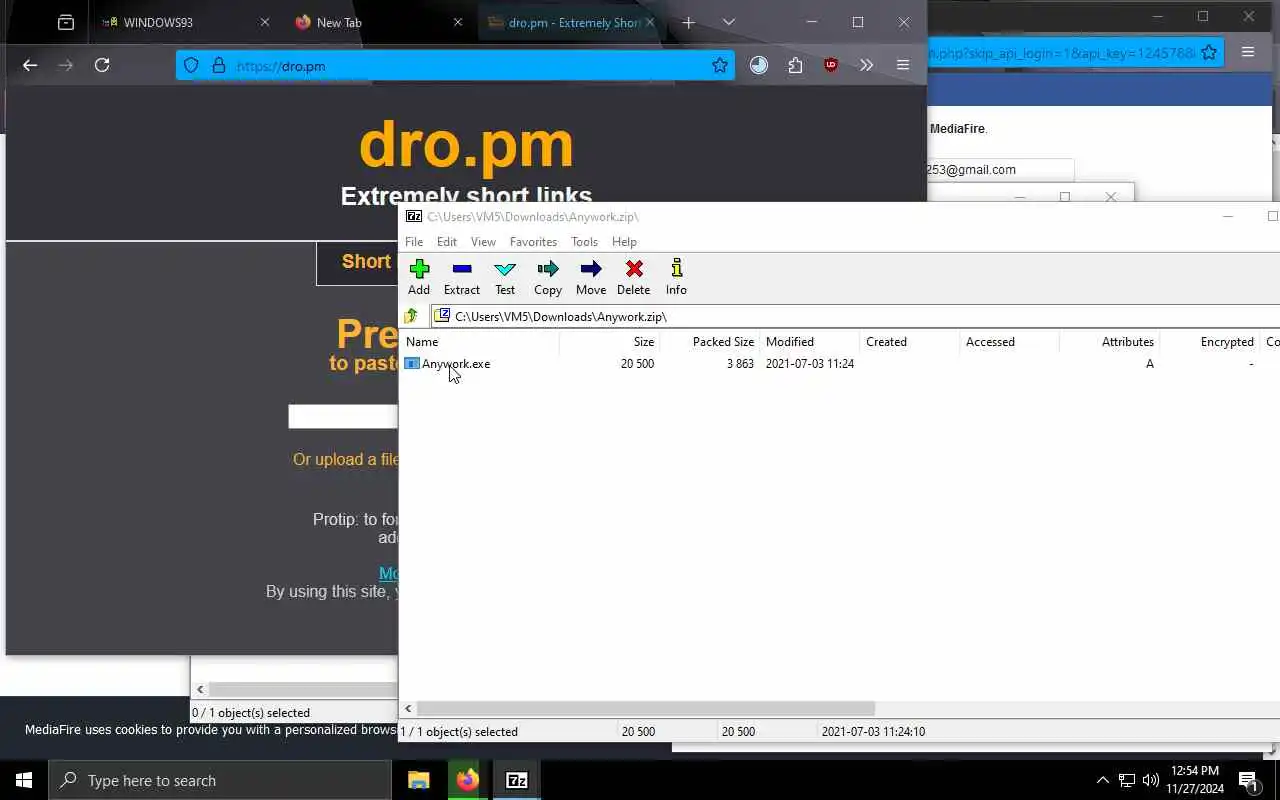
Task: Bookmark star in the MediaFire window
Action: coord(1209,52)
